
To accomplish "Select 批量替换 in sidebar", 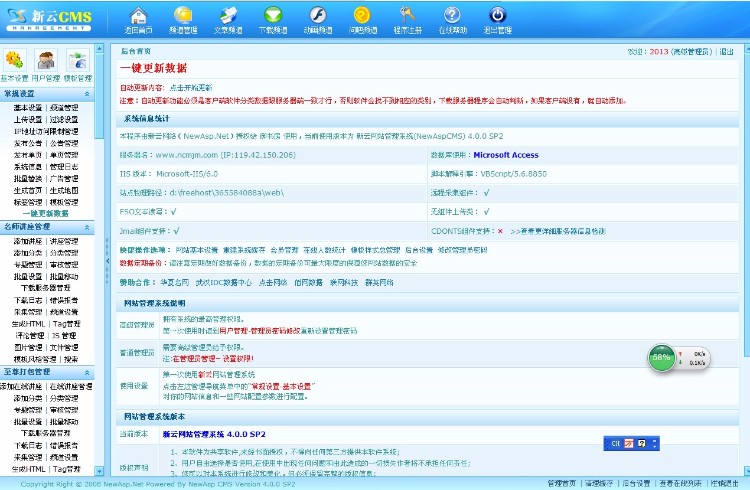I will (x=28, y=178).
